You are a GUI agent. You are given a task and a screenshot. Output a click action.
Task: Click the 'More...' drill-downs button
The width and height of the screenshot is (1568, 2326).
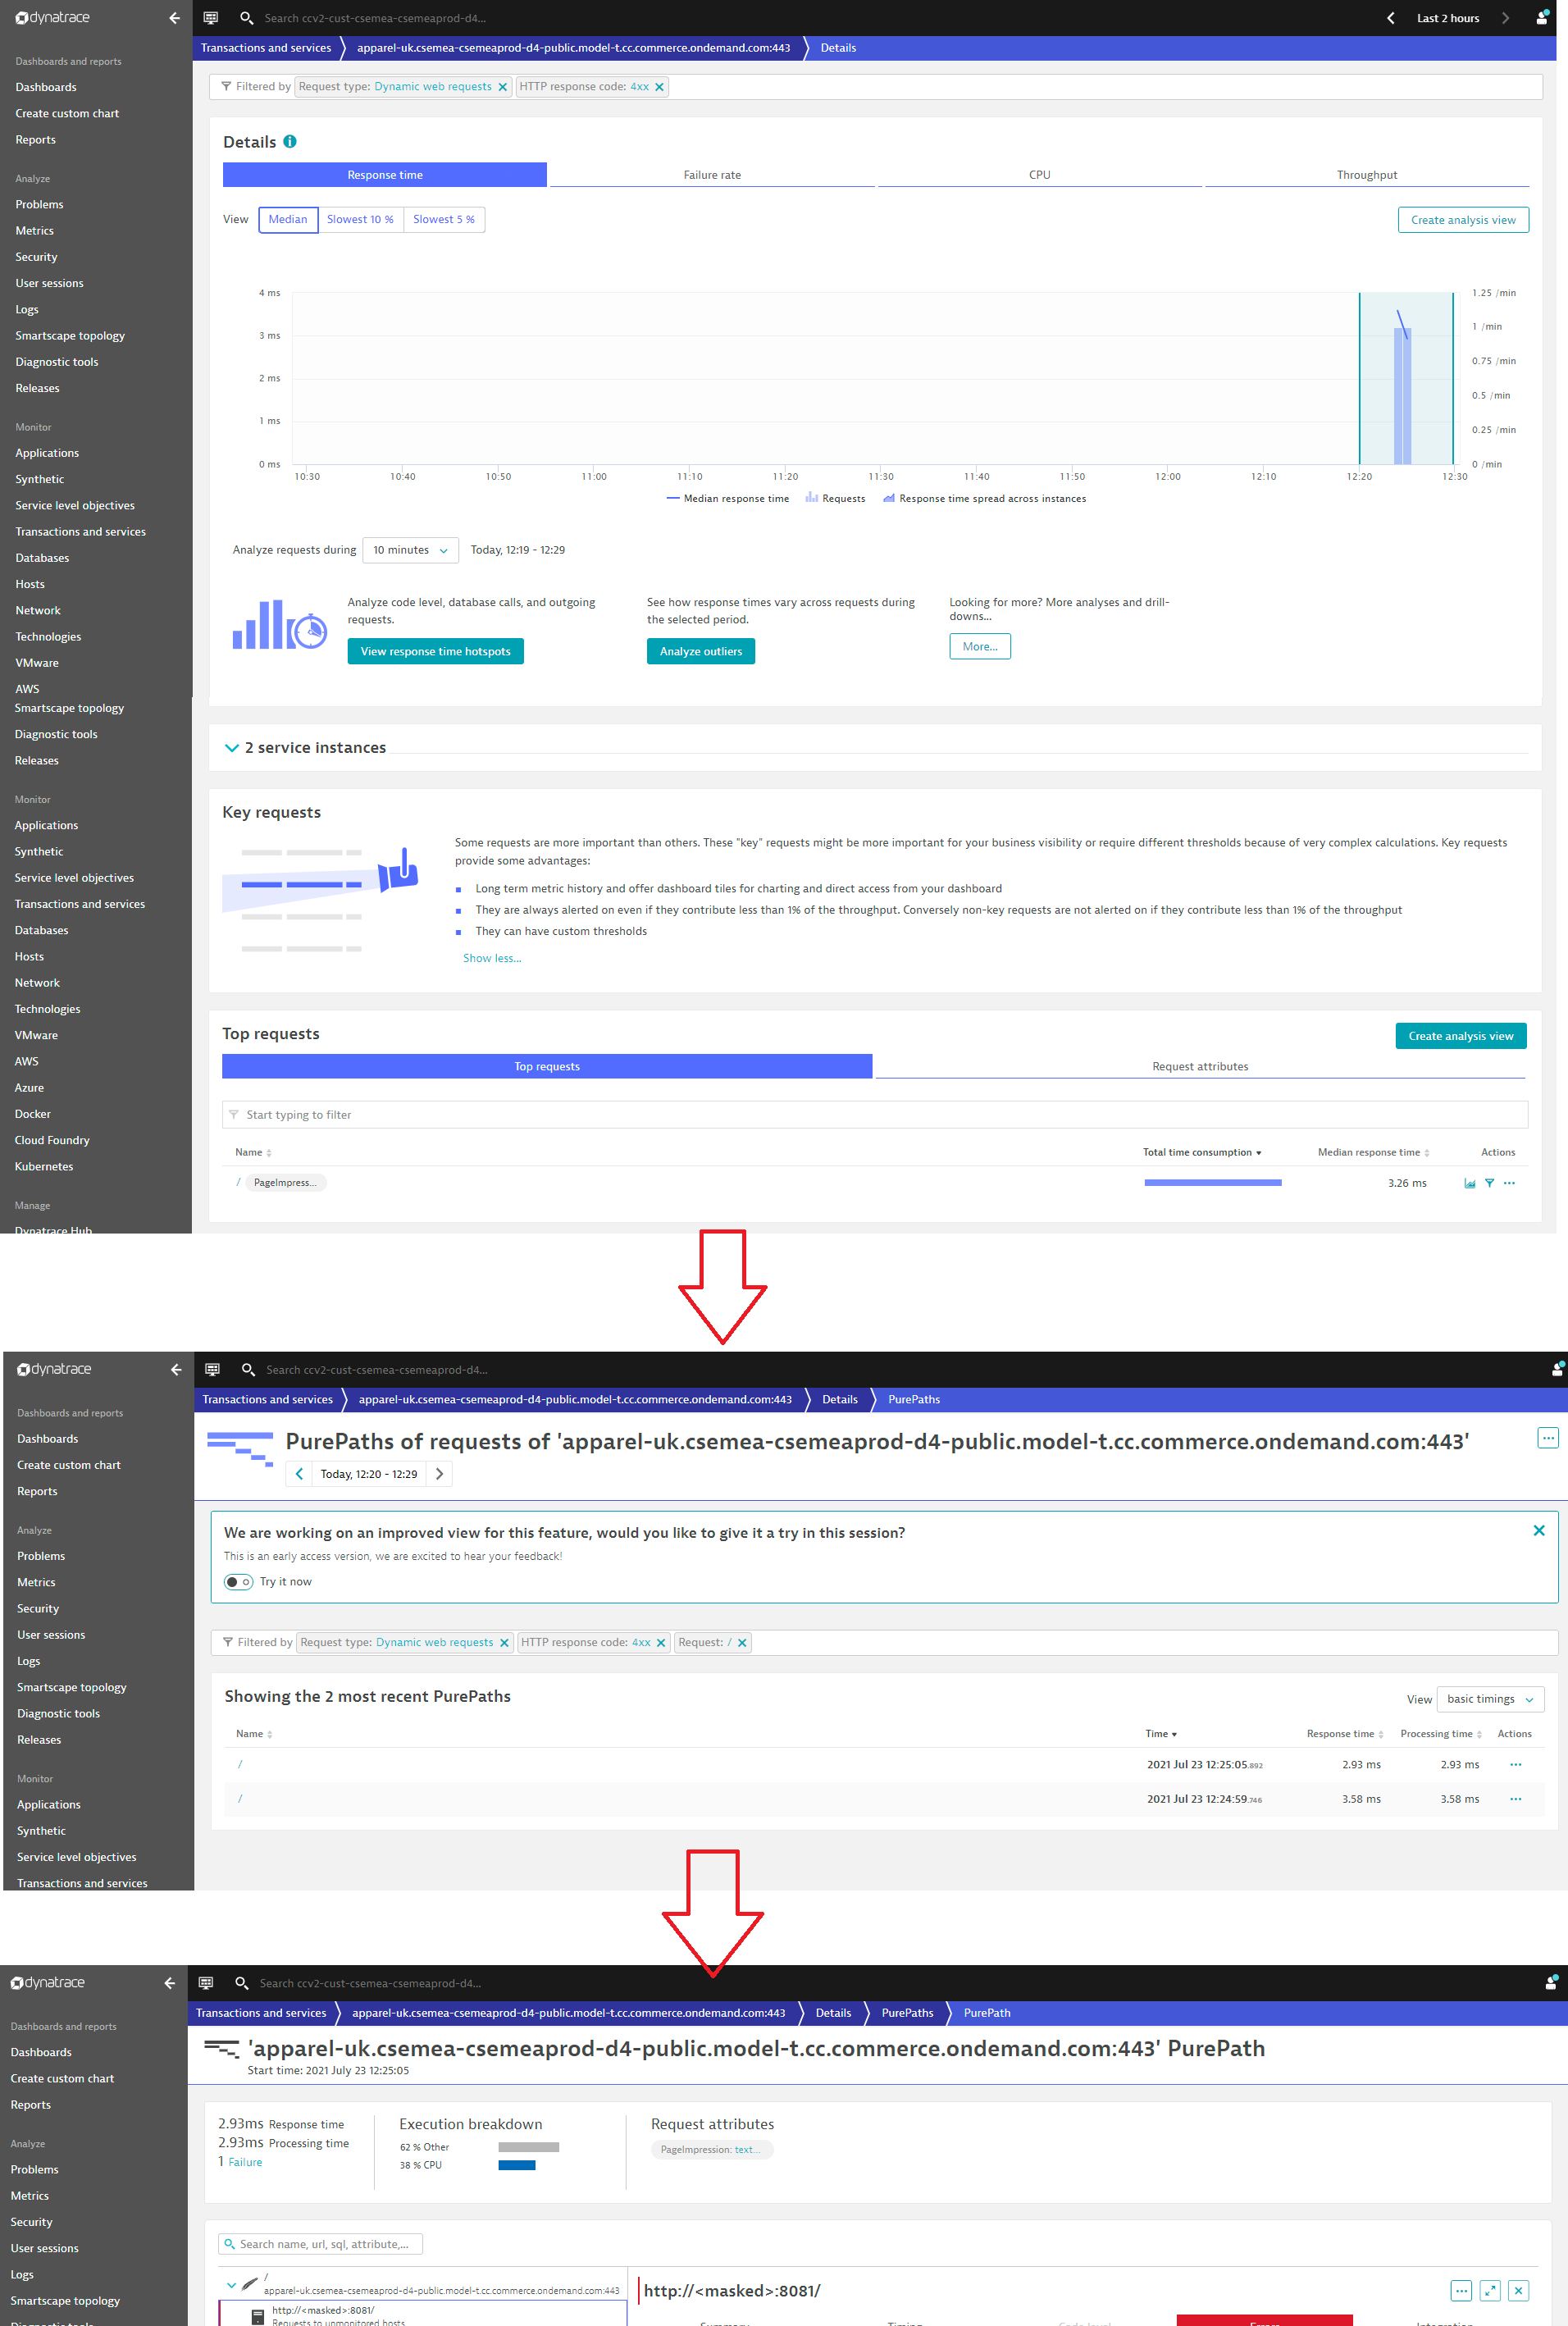(979, 647)
